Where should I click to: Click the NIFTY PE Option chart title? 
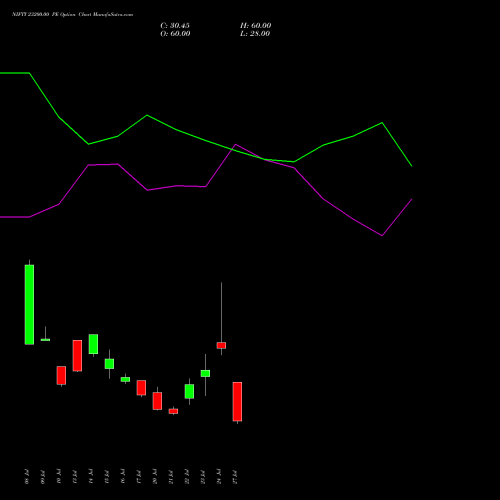pos(72,14)
